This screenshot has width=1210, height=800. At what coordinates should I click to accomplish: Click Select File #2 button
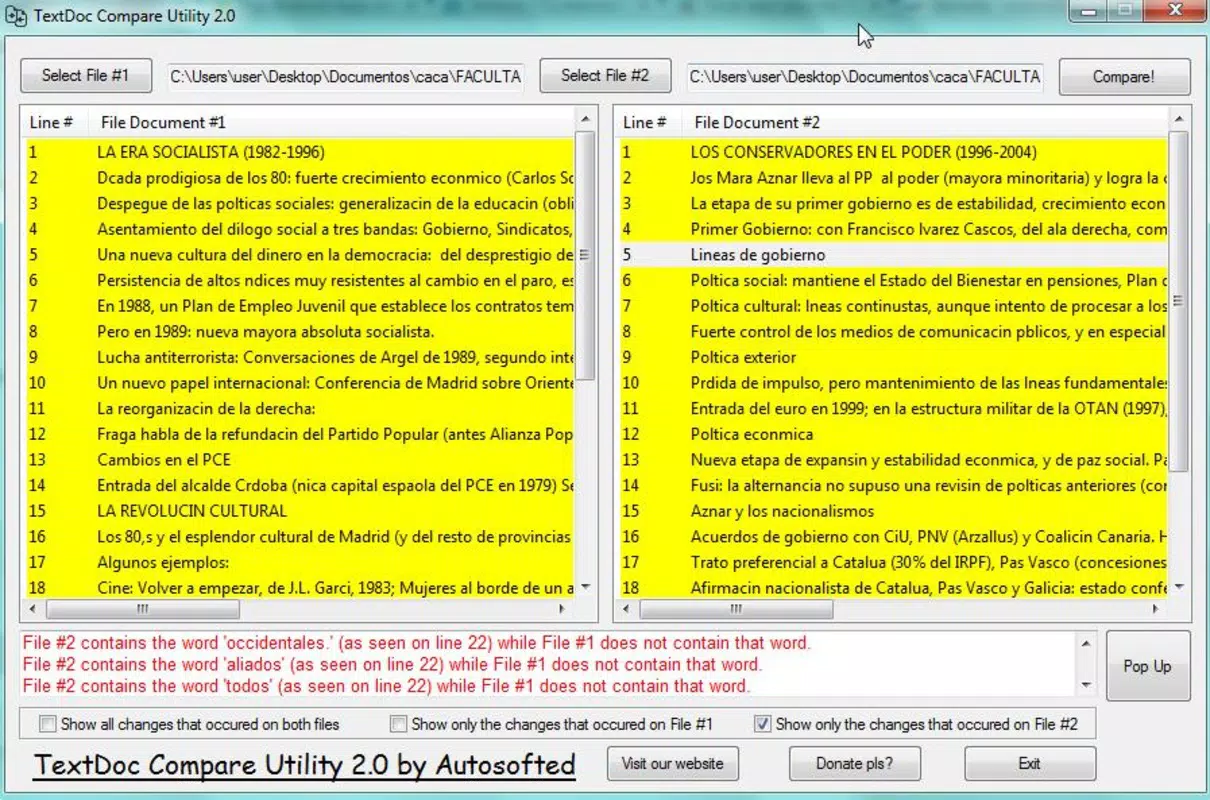coord(605,75)
